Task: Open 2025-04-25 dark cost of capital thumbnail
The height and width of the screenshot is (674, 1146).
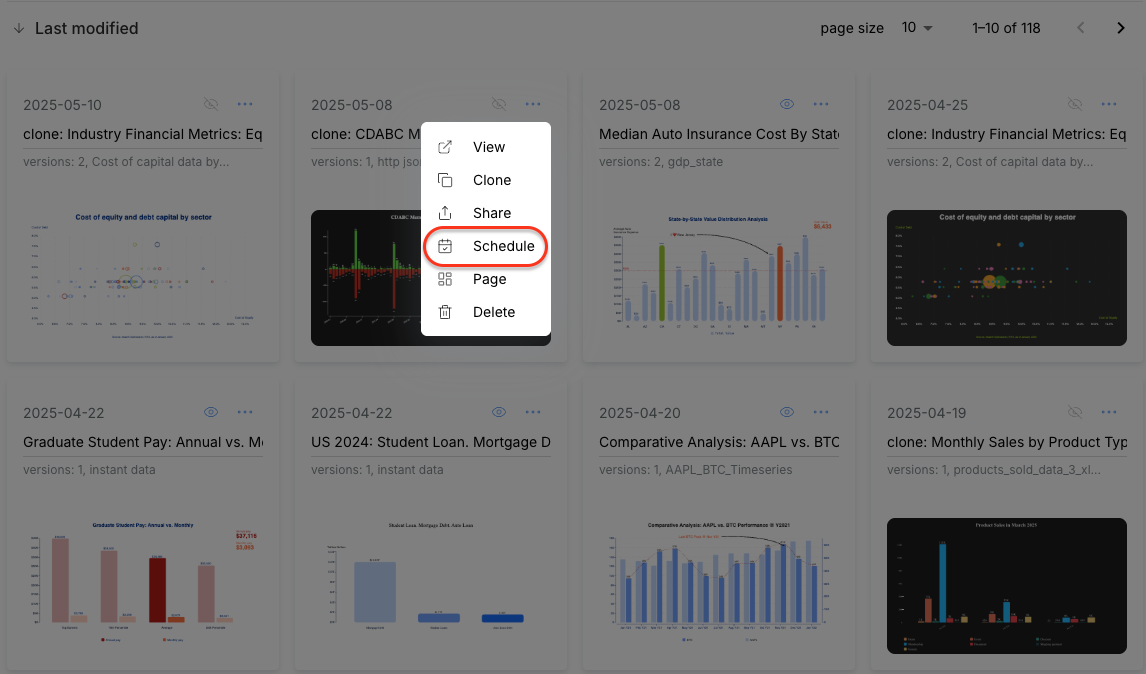Action: click(x=1007, y=278)
